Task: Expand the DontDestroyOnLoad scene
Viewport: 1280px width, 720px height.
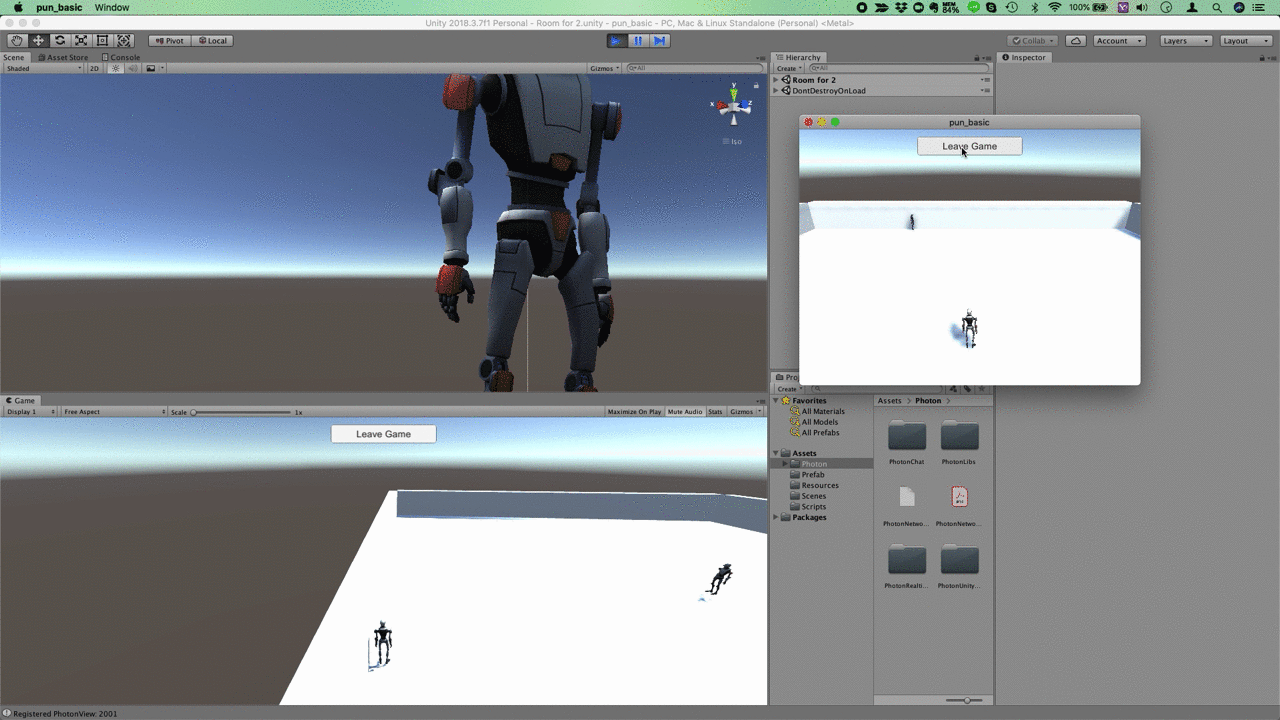Action: [777, 91]
